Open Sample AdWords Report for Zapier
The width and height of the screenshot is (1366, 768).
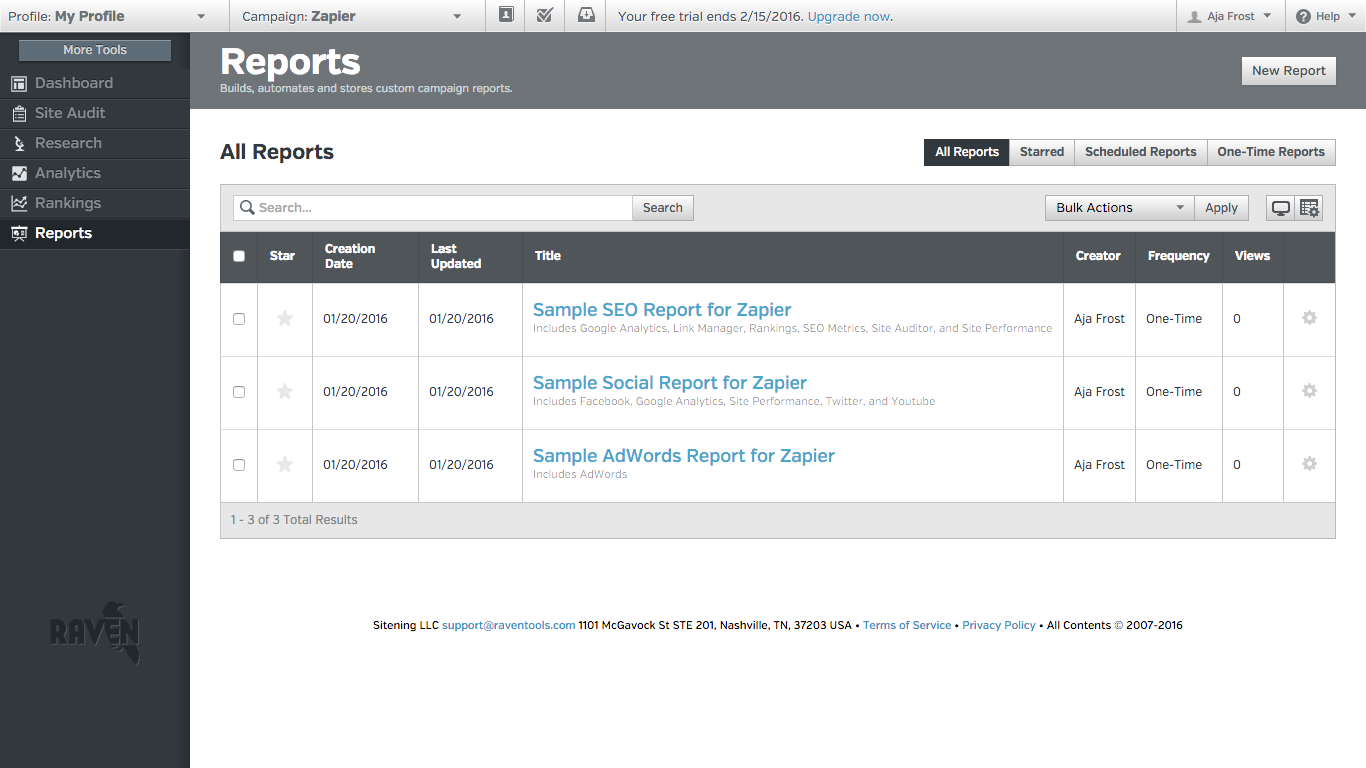pyautogui.click(x=684, y=456)
